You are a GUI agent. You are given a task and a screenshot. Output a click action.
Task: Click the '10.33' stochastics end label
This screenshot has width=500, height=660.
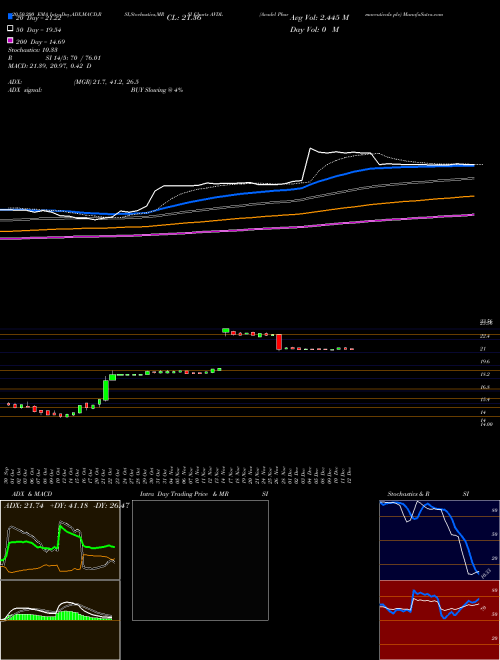(486, 573)
